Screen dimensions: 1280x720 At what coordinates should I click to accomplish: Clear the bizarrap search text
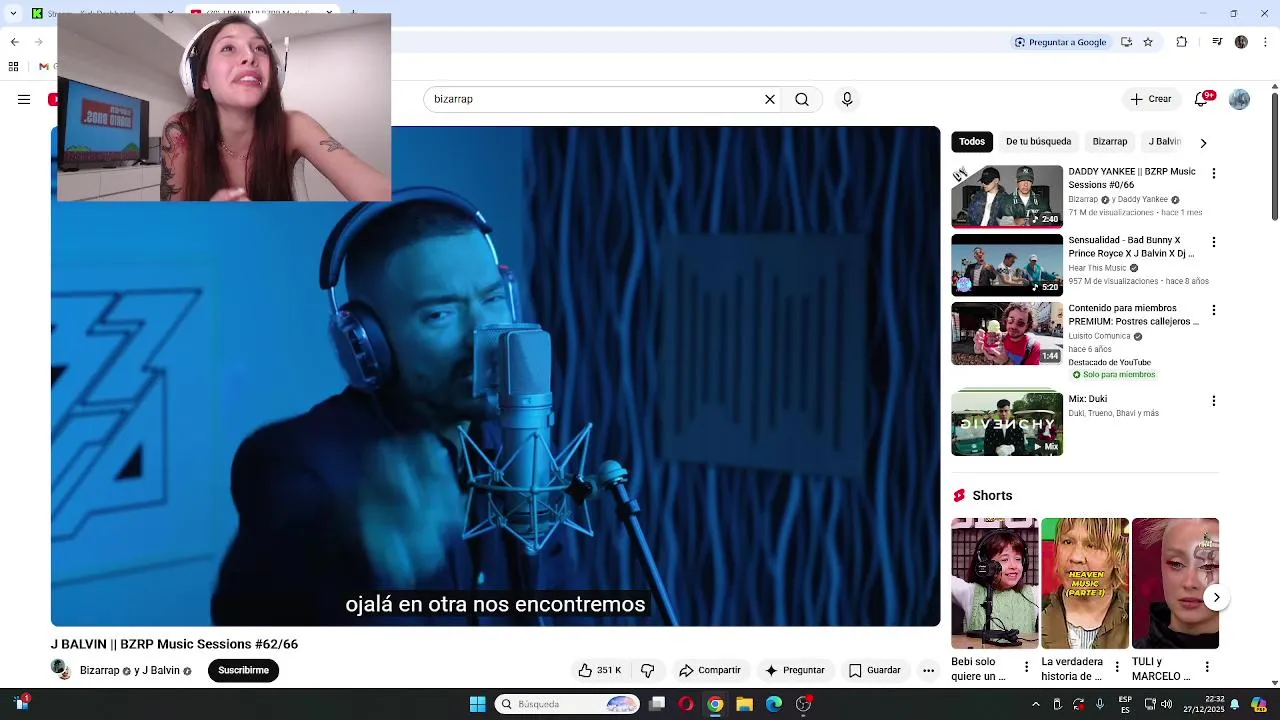[770, 99]
